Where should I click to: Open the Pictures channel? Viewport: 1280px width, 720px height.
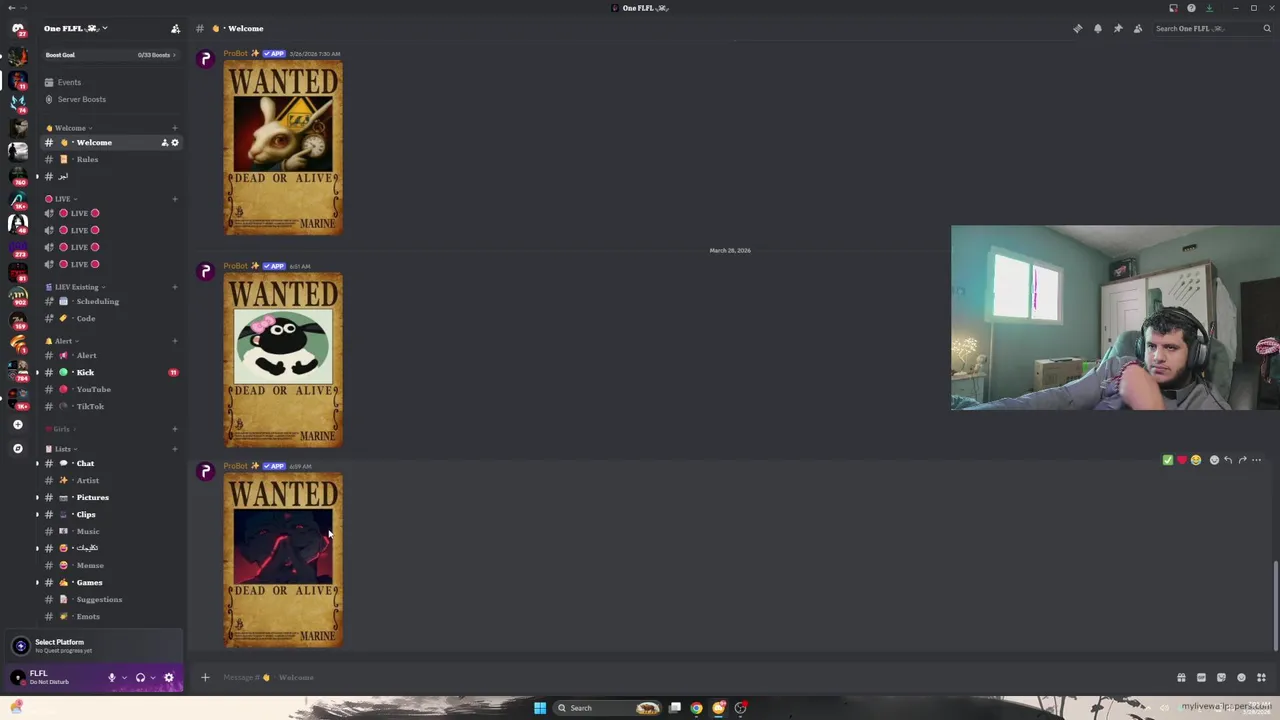(110, 497)
